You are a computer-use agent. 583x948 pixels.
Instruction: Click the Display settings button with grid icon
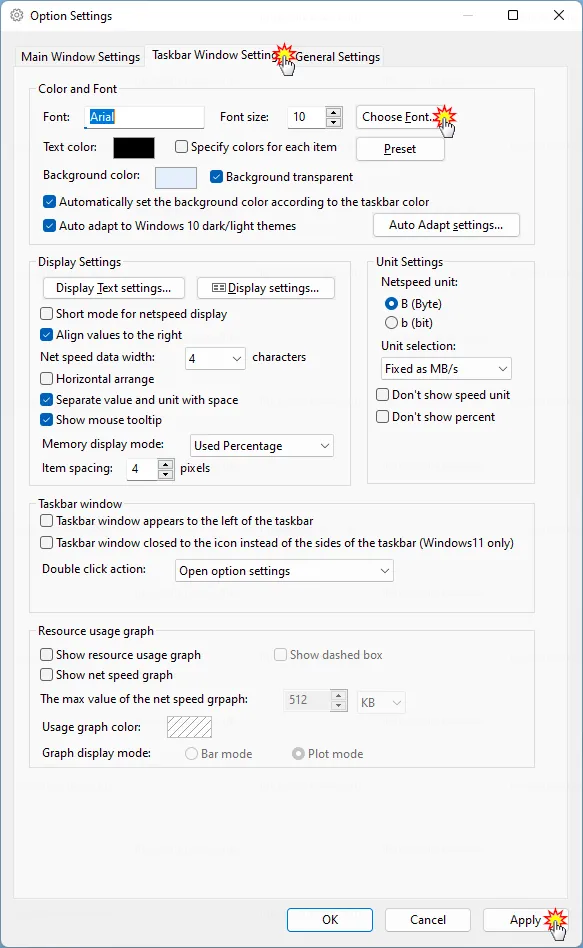pyautogui.click(x=265, y=288)
